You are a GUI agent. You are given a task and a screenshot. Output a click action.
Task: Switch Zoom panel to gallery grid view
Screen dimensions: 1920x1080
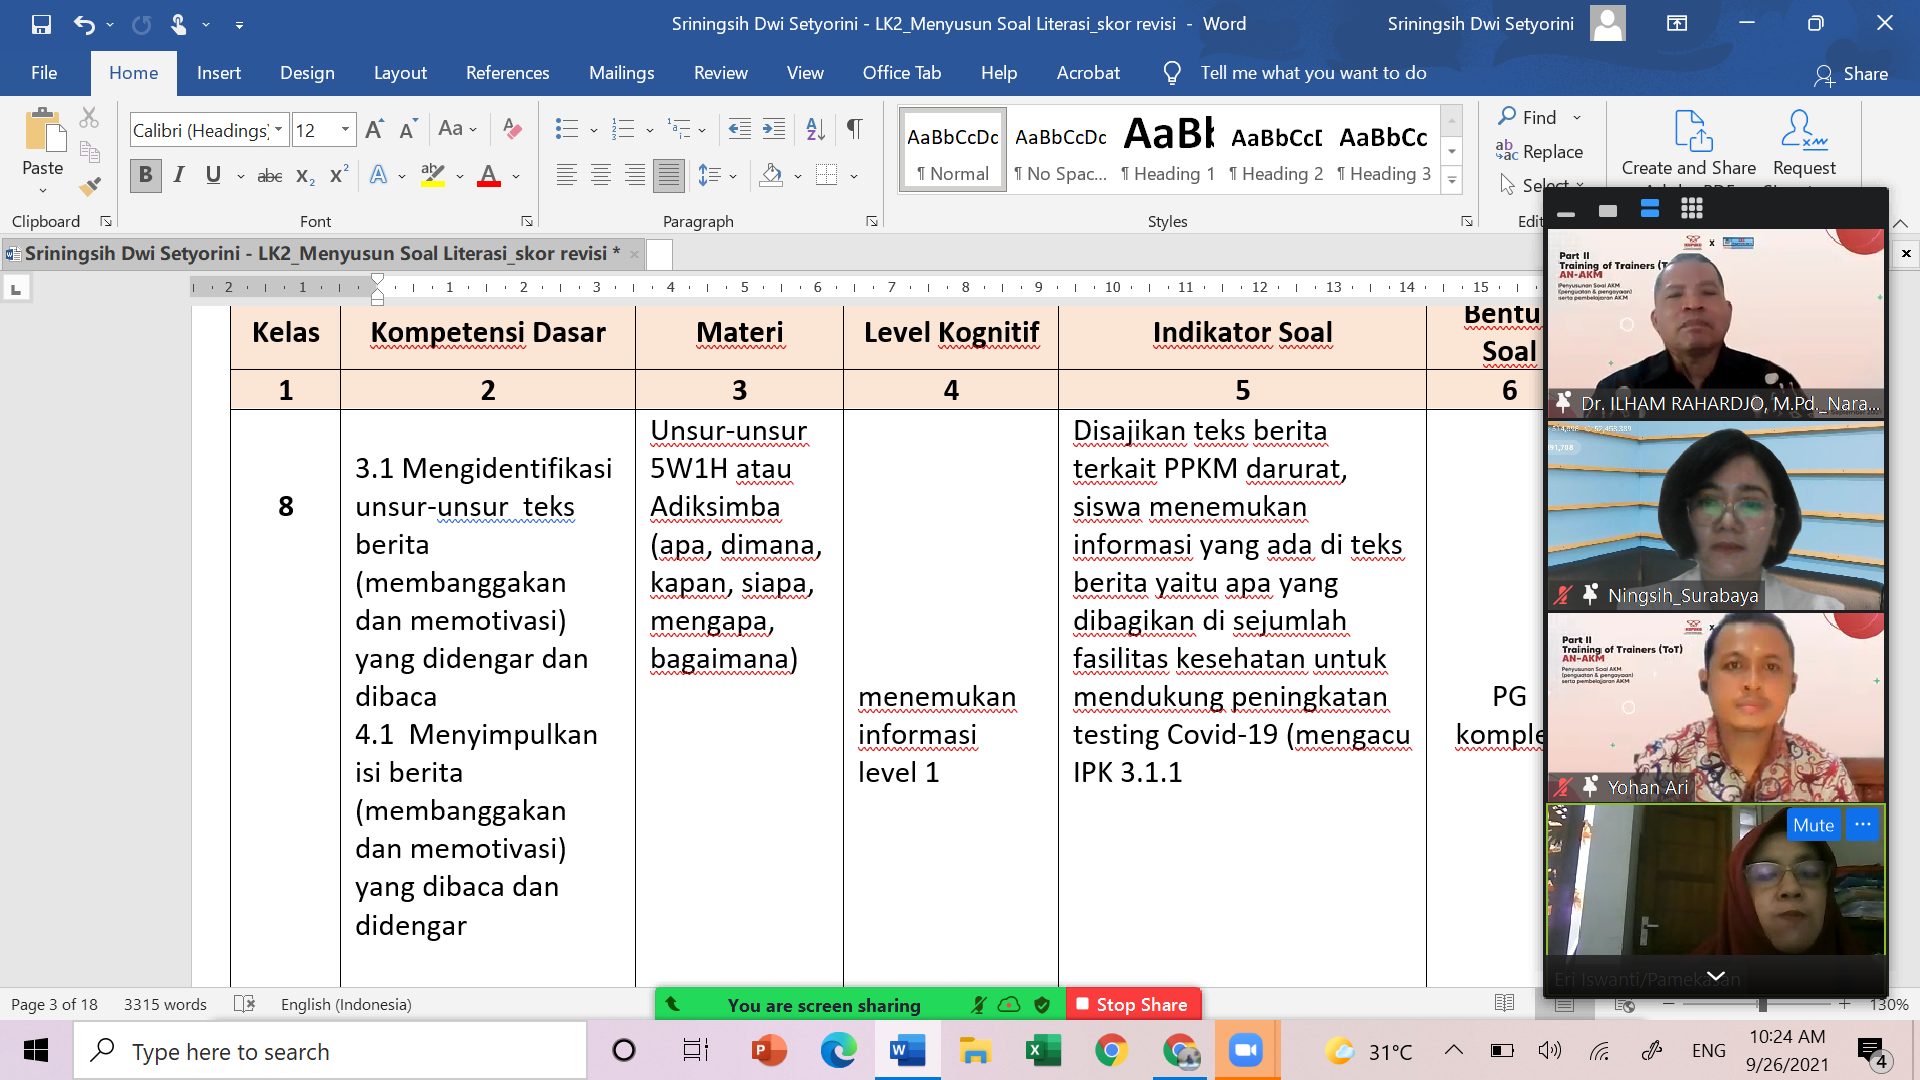point(1692,209)
